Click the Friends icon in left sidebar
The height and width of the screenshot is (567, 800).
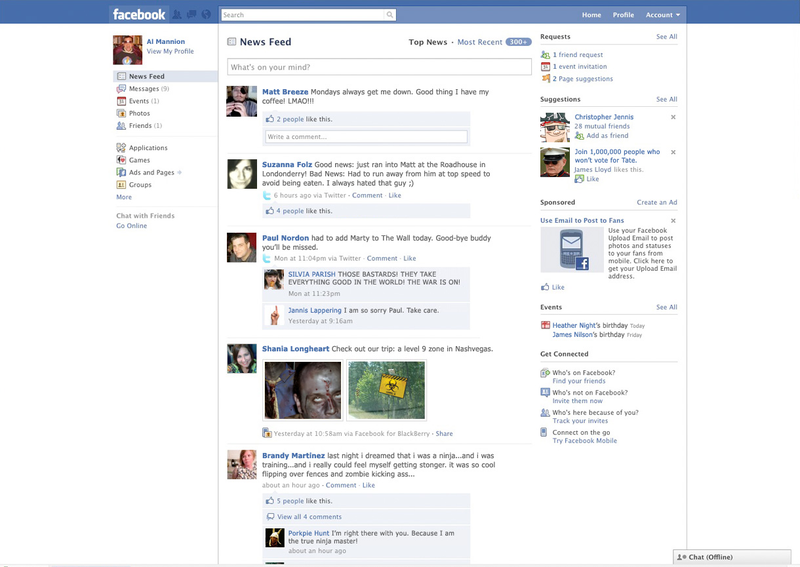coord(121,126)
